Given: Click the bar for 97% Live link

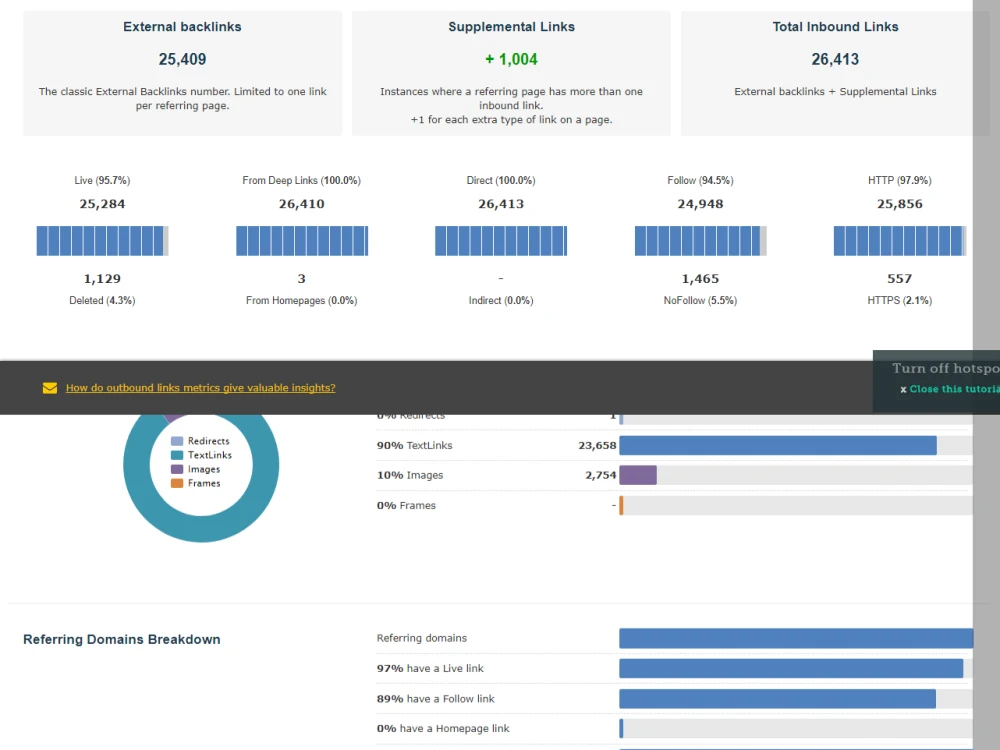Looking at the screenshot, I should coord(791,668).
